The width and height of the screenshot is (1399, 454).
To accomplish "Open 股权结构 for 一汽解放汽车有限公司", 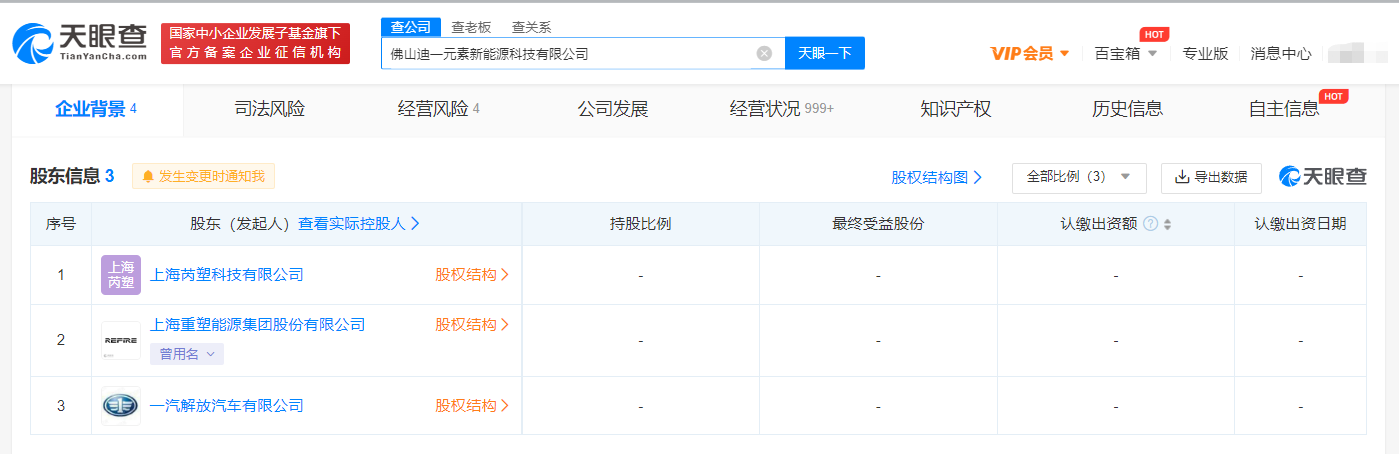I will pos(472,405).
